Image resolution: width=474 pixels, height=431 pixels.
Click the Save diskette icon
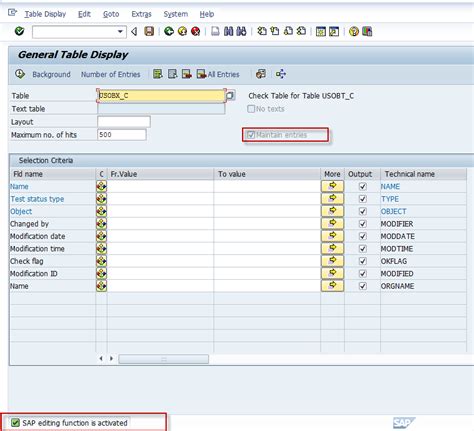pyautogui.click(x=149, y=31)
